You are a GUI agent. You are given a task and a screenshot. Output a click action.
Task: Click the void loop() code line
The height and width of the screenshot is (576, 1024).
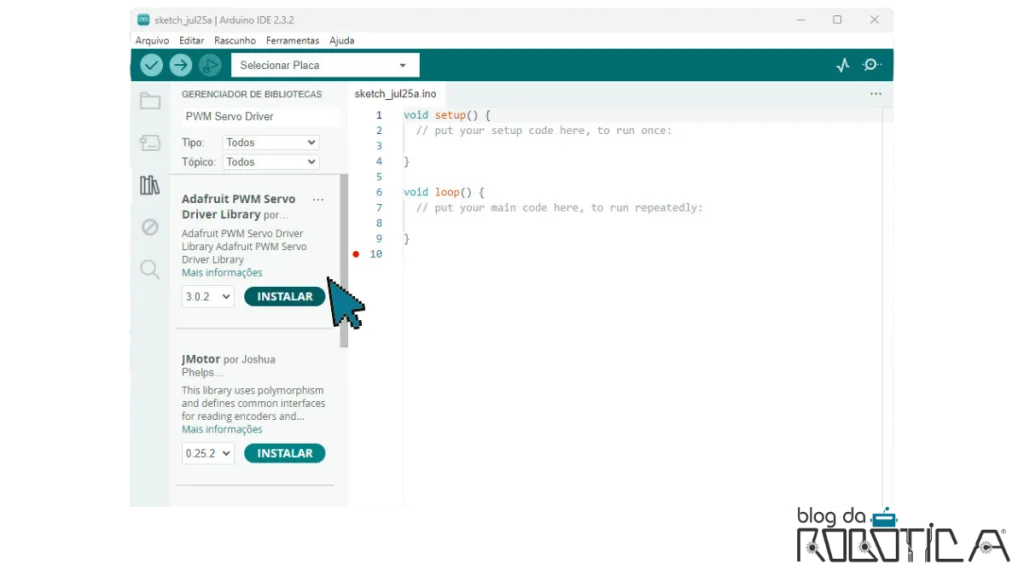[444, 193]
